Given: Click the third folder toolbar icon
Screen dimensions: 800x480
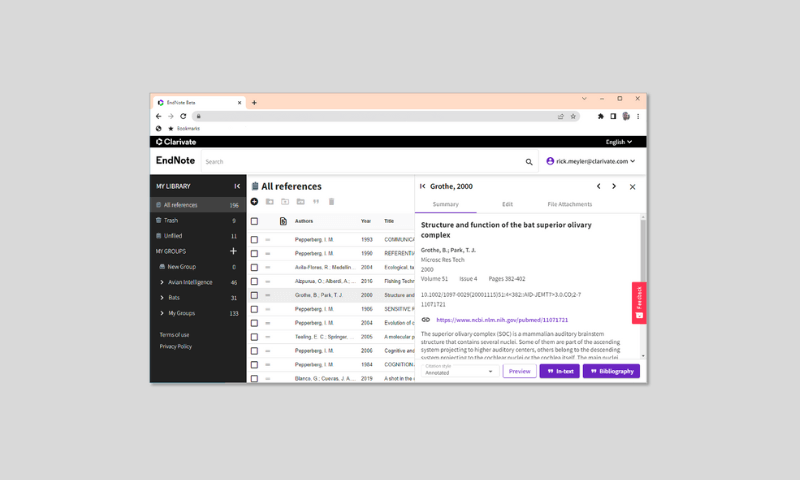Looking at the screenshot, I should click(301, 201).
